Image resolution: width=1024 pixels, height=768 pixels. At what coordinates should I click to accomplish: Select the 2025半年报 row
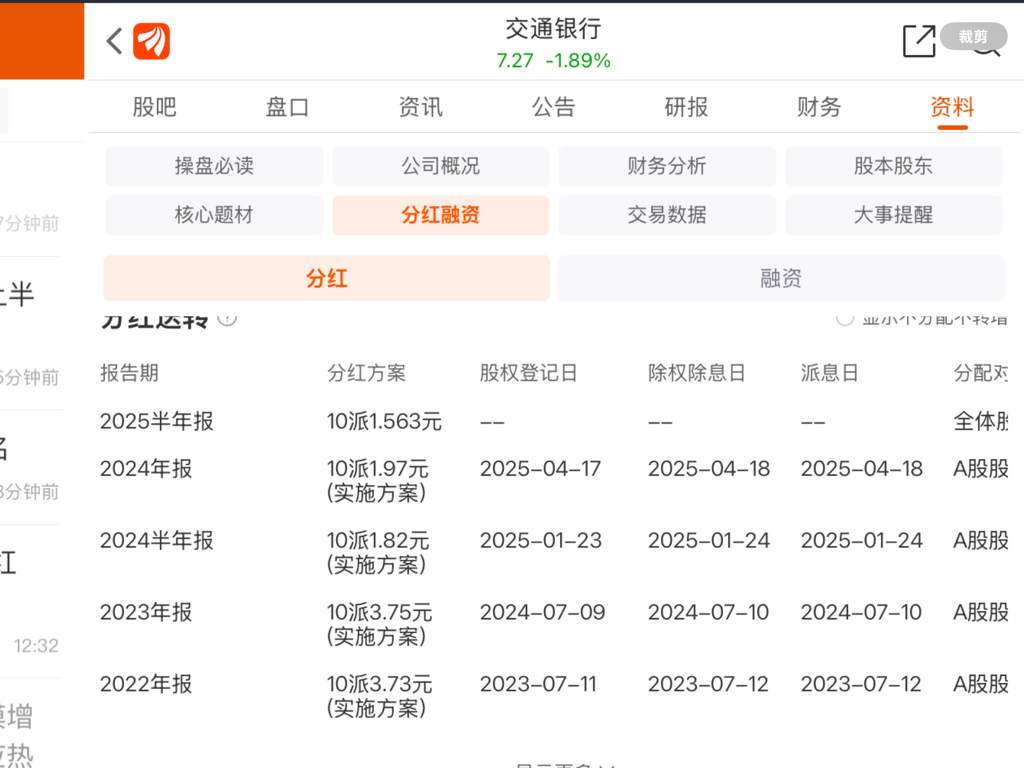point(554,421)
